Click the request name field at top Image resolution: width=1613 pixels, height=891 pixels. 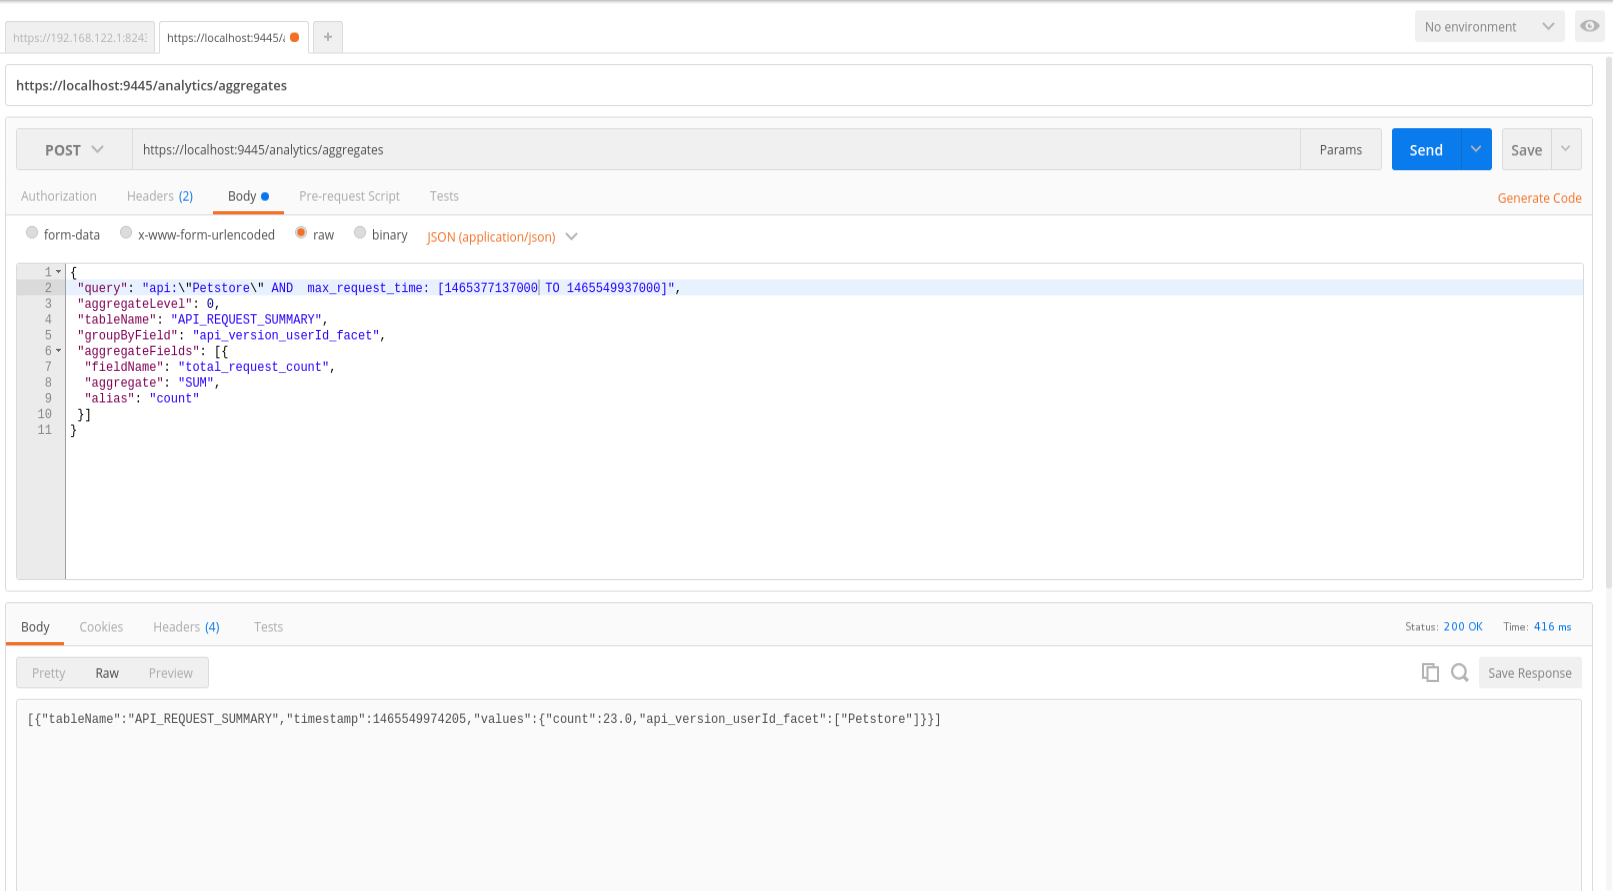click(798, 85)
